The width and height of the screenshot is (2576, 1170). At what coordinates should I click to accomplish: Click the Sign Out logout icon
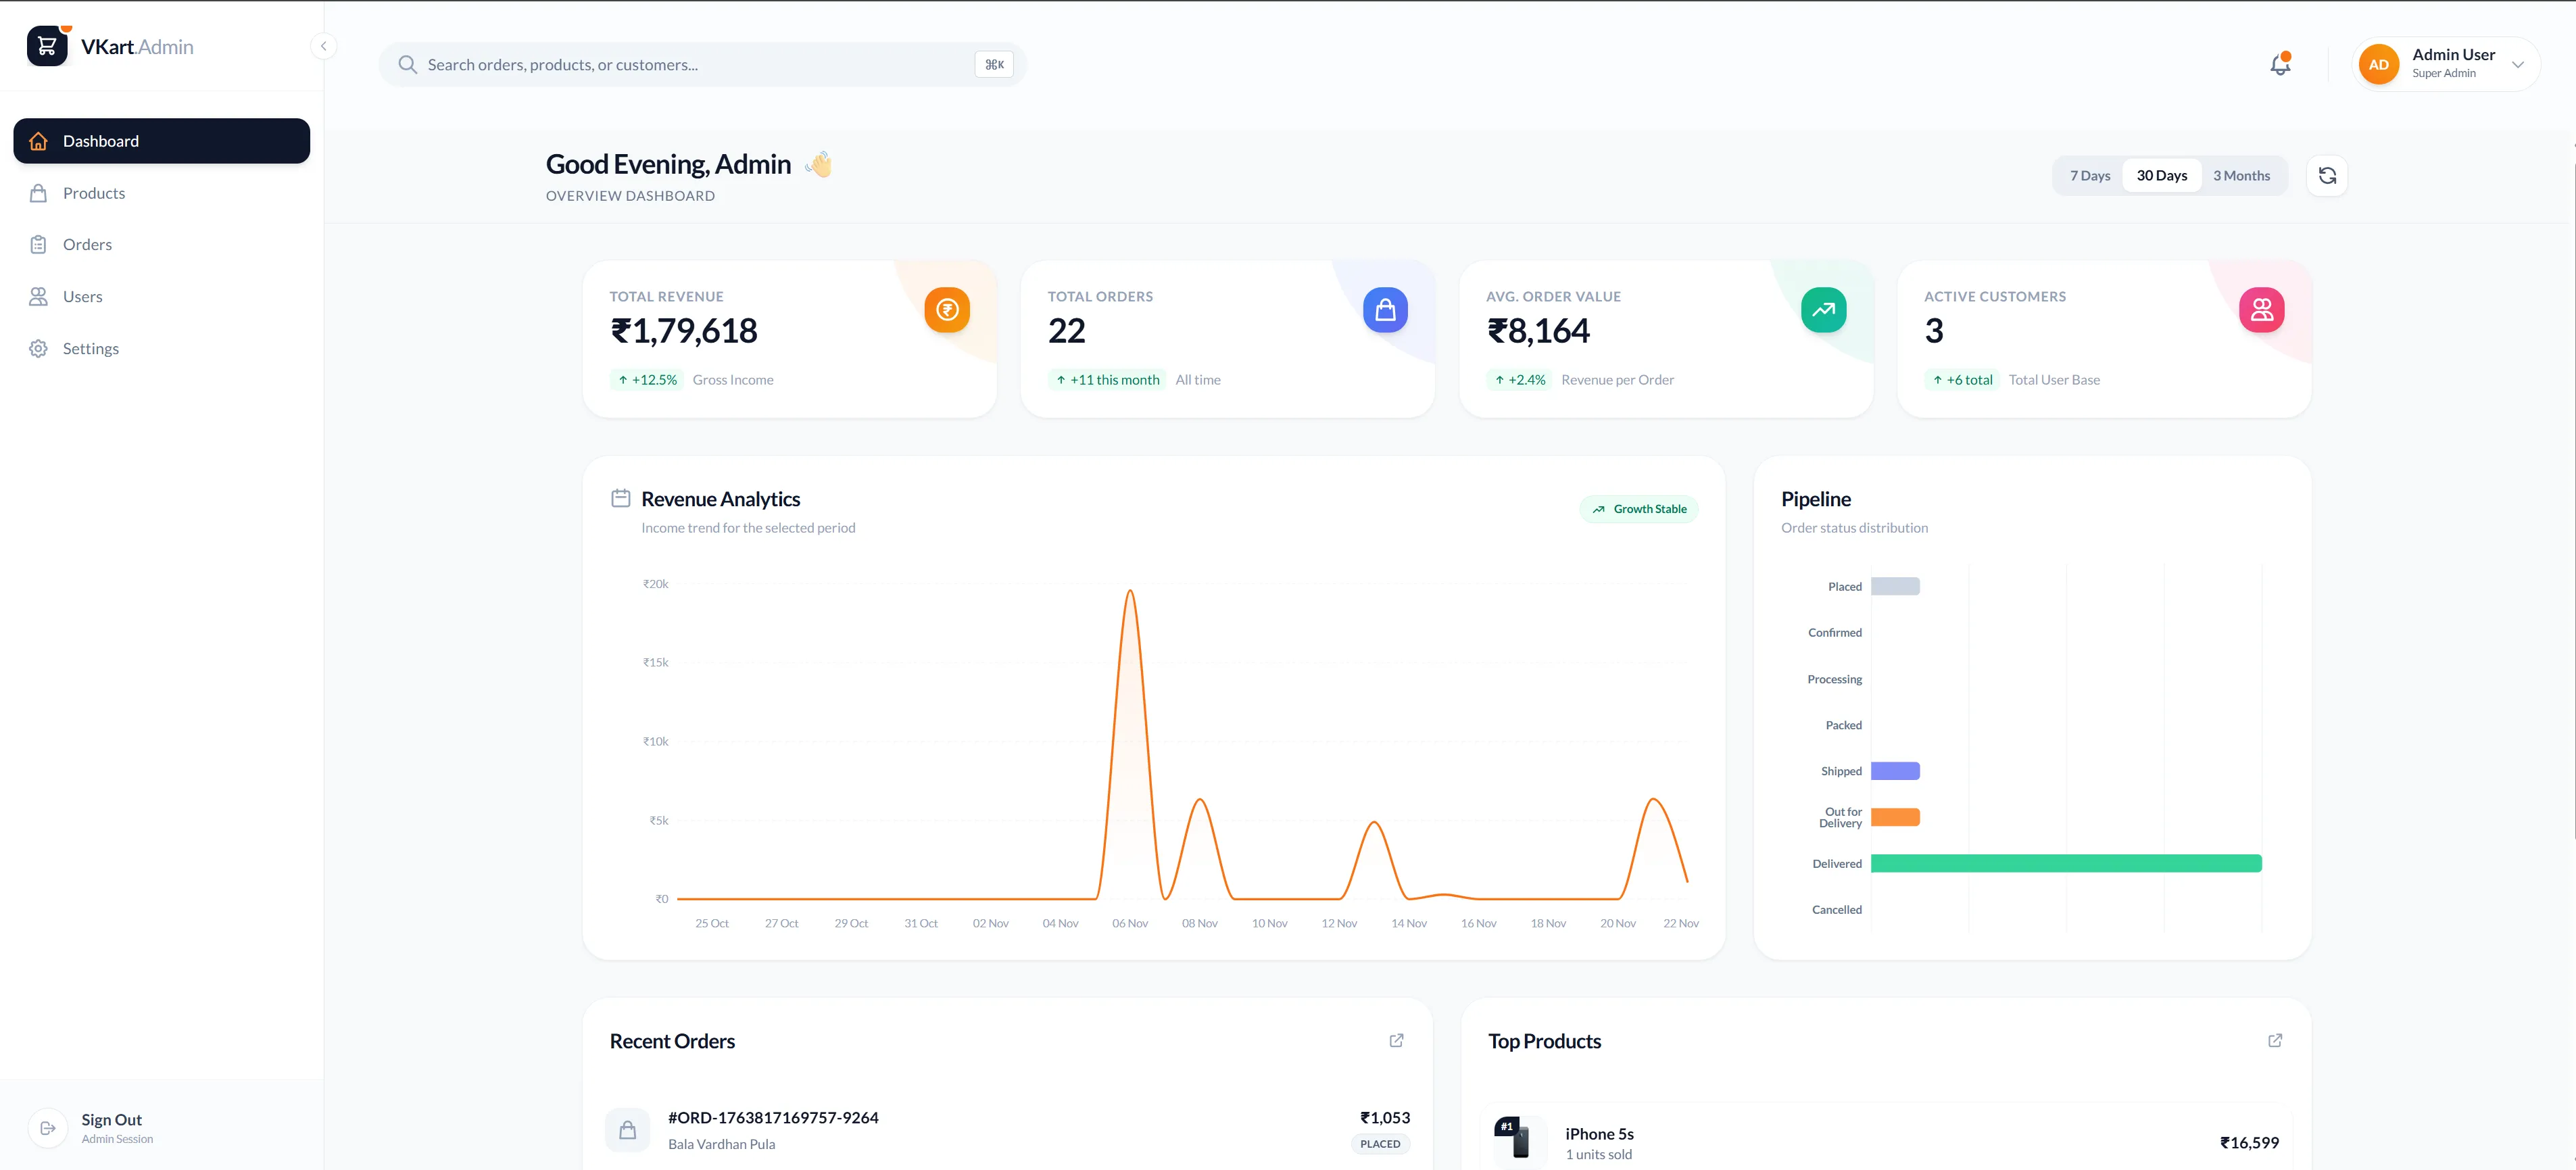47,1127
